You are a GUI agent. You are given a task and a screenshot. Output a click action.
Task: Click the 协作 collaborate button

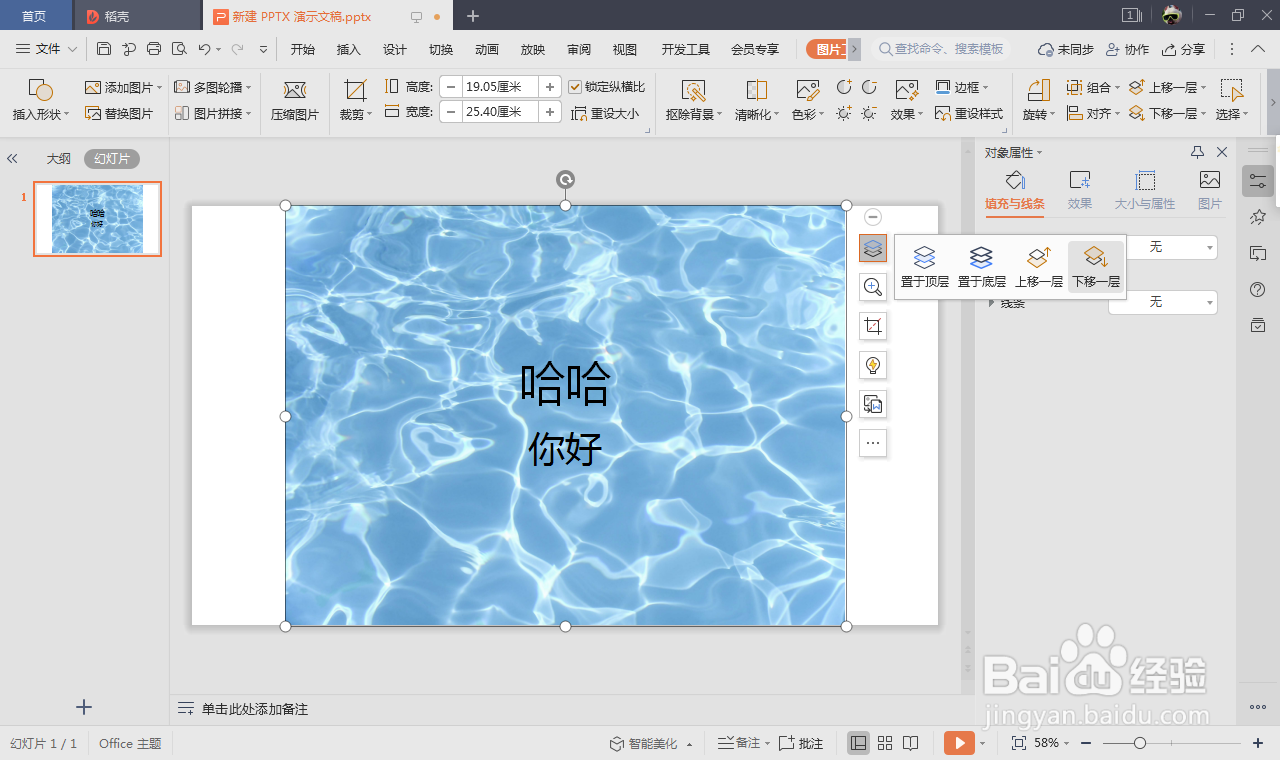[1128, 49]
